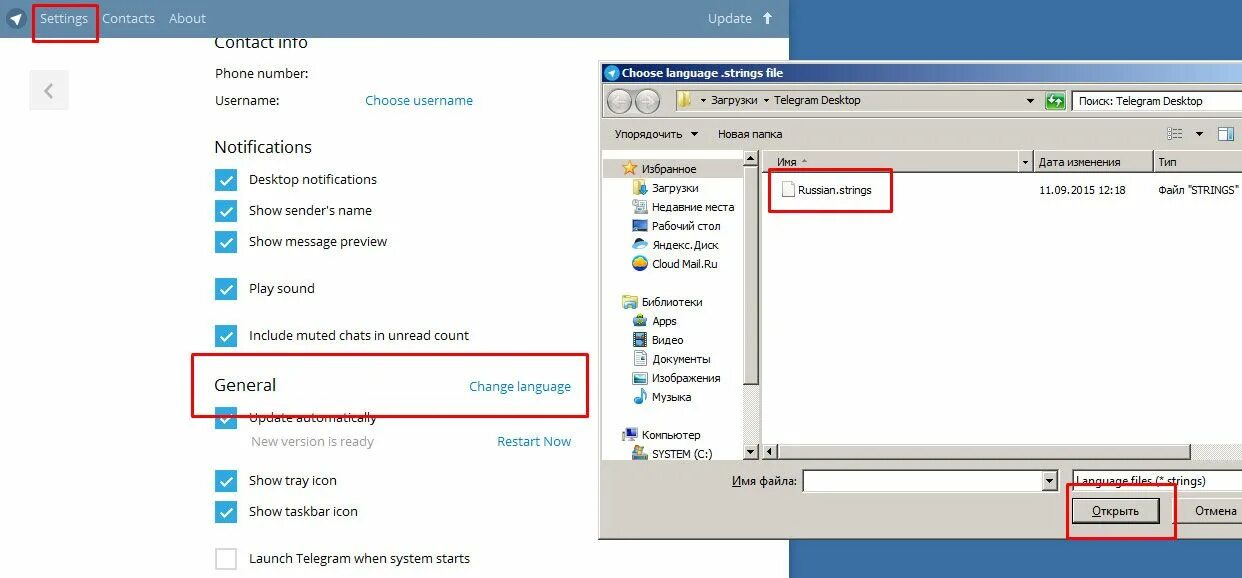Viewport: 1242px width, 578px height.
Task: Expand the Имя файла dropdown arrow
Action: (x=1049, y=481)
